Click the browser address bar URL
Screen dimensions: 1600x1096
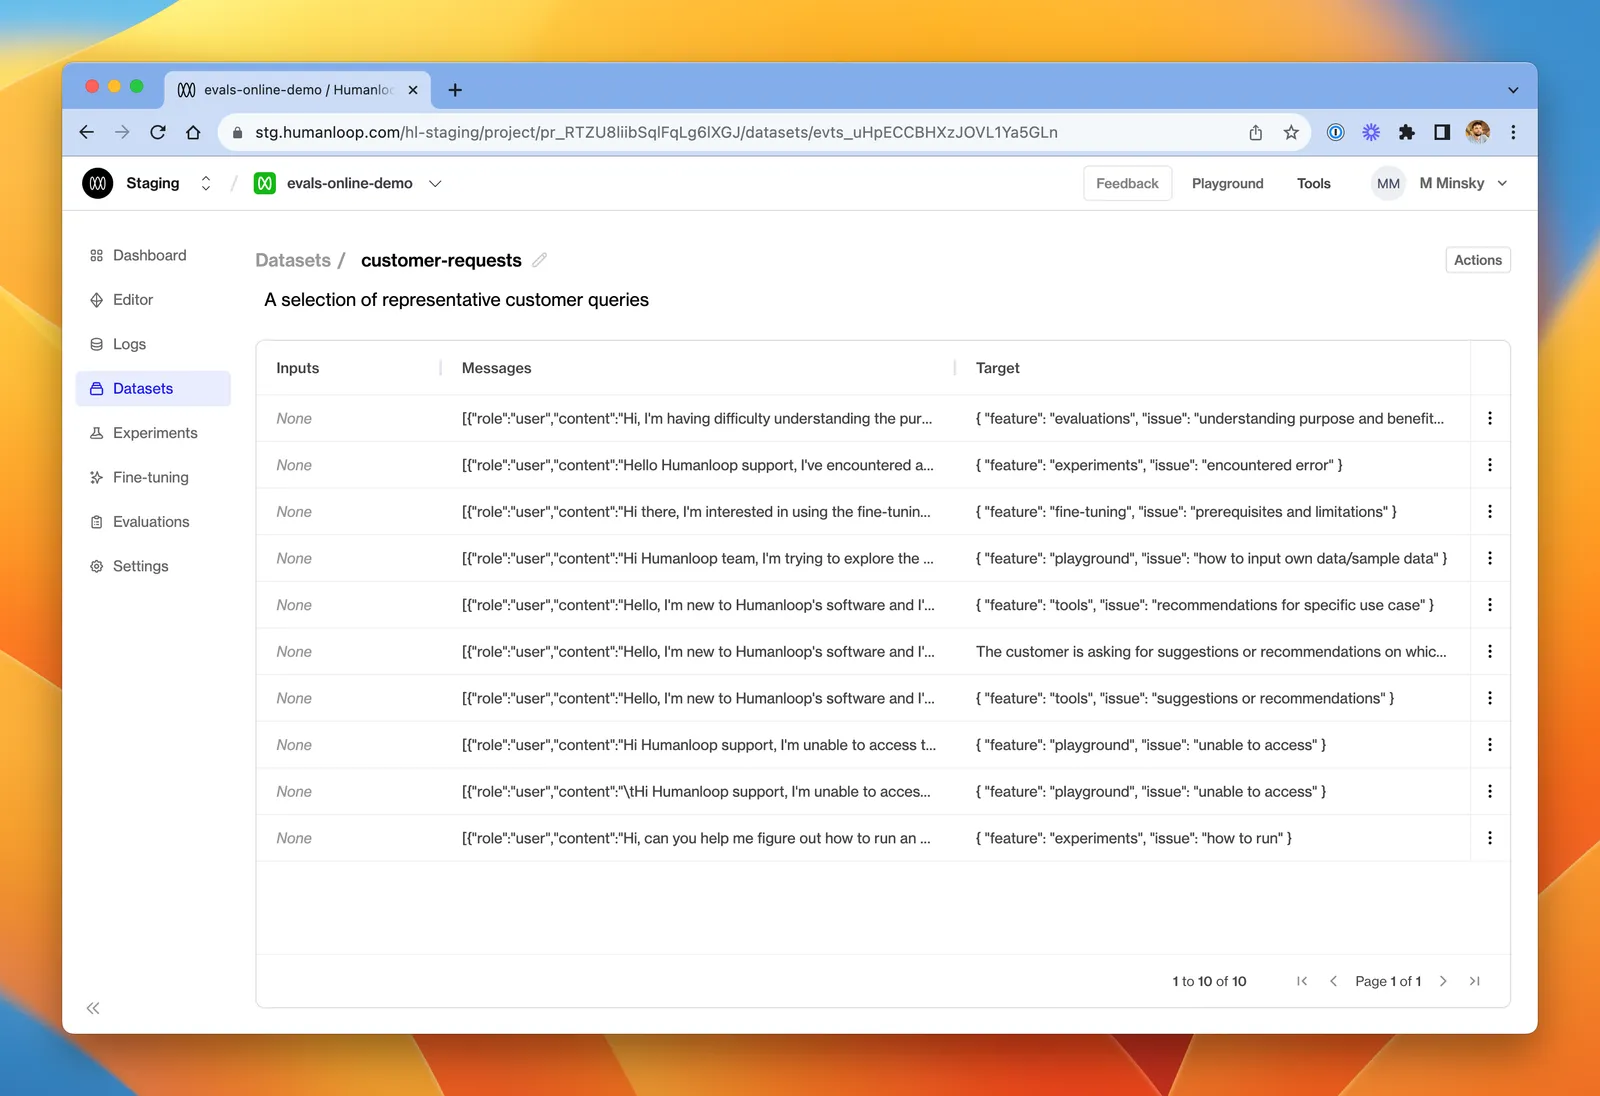(x=656, y=132)
